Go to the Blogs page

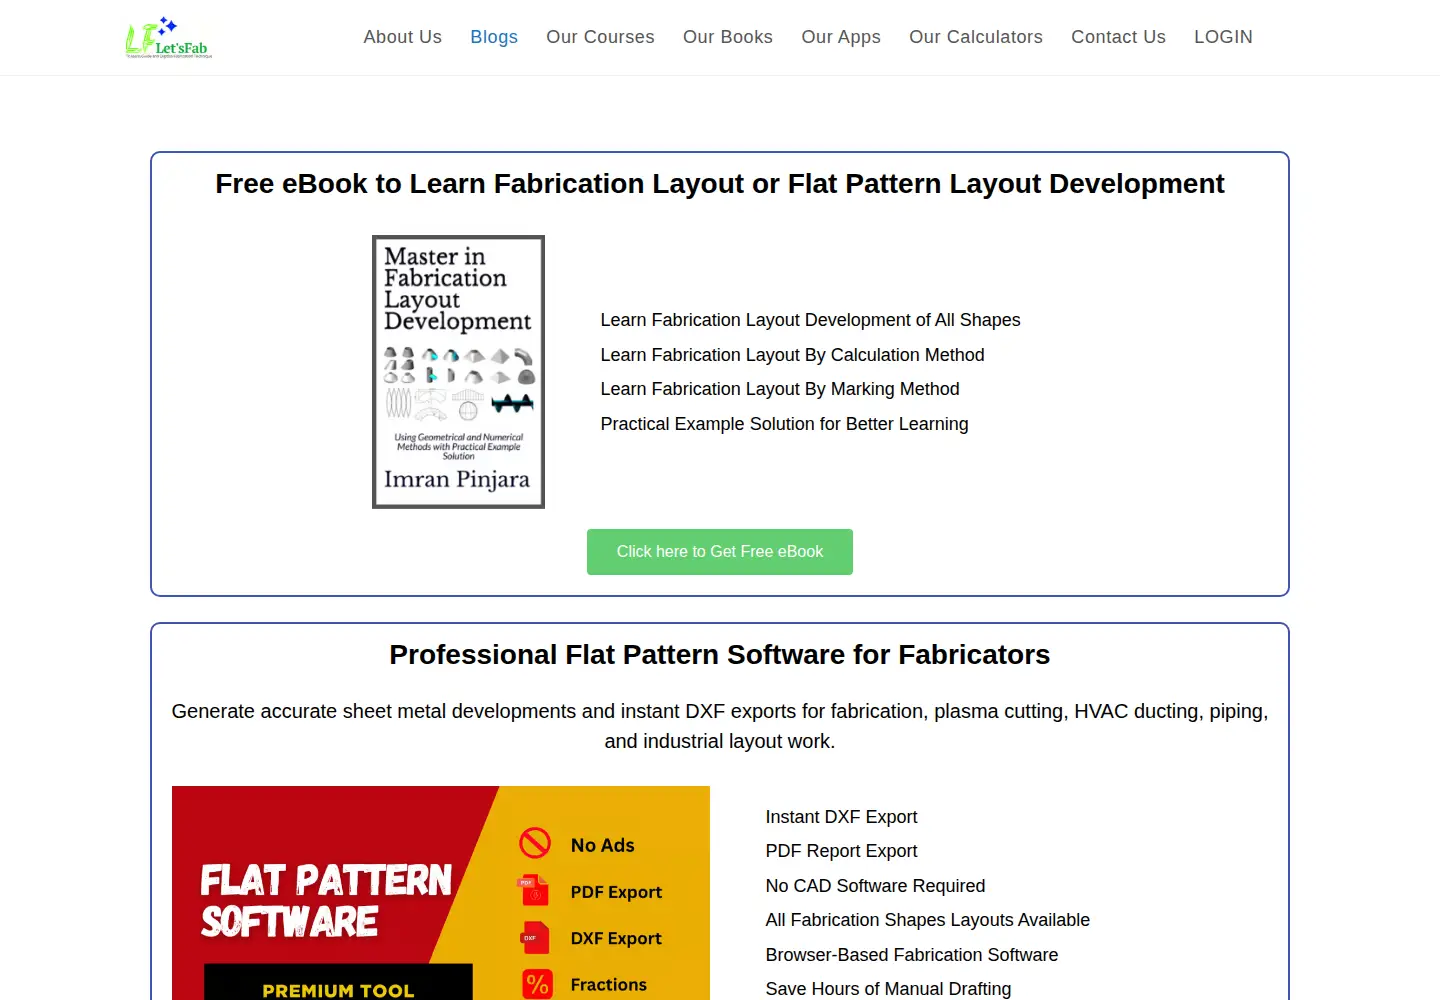pos(494,37)
